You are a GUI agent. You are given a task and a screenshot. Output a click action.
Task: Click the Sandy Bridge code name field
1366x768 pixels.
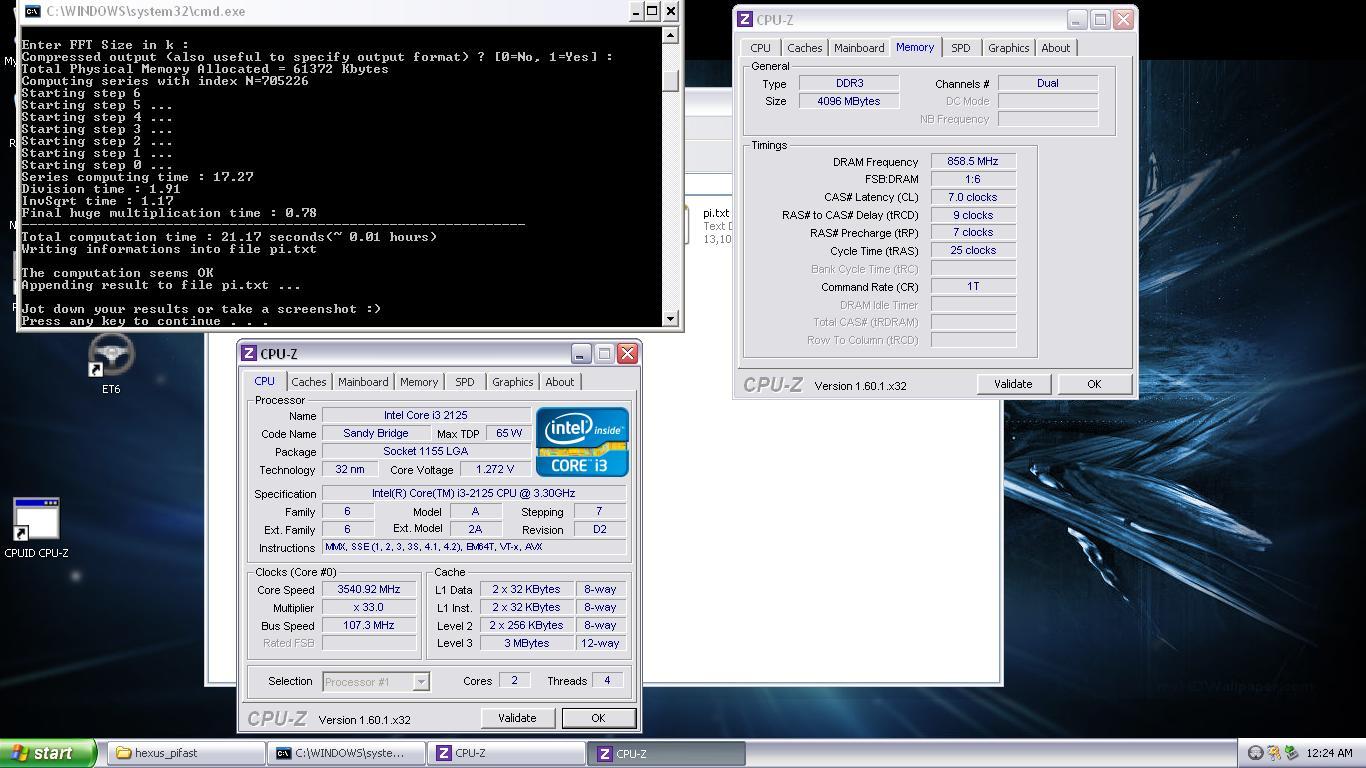click(x=376, y=433)
